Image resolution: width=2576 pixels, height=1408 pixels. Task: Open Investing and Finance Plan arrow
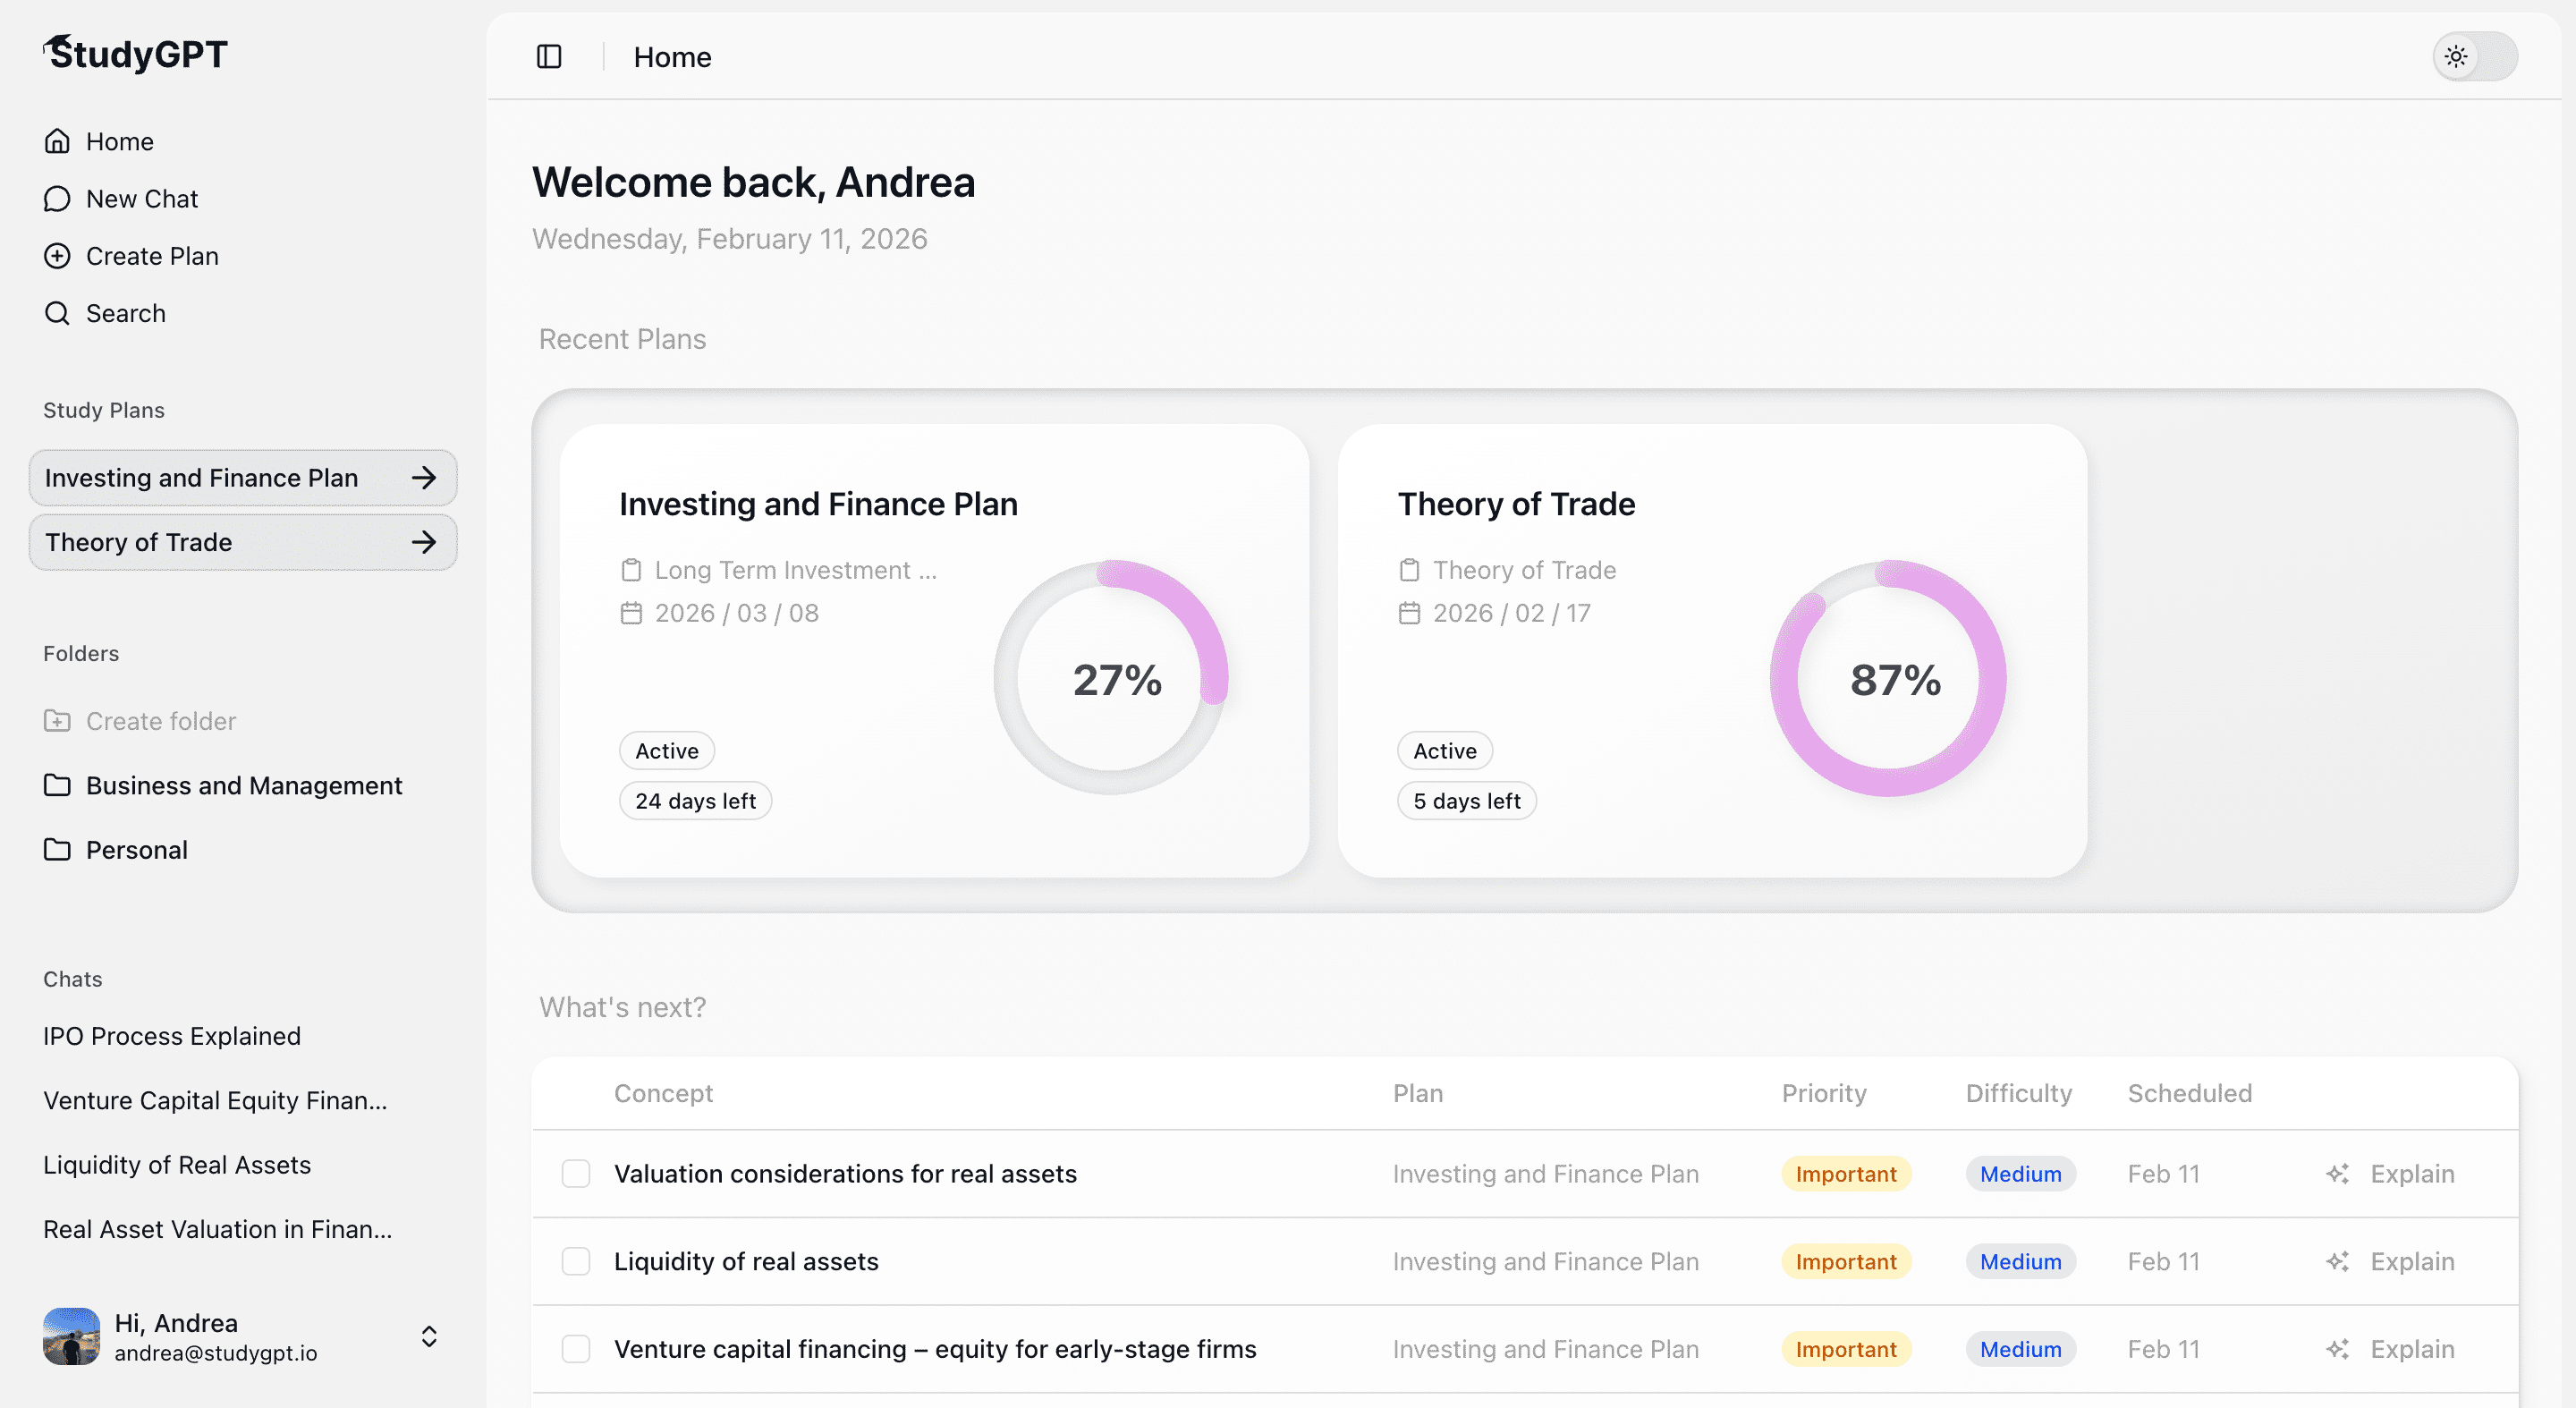click(x=424, y=478)
